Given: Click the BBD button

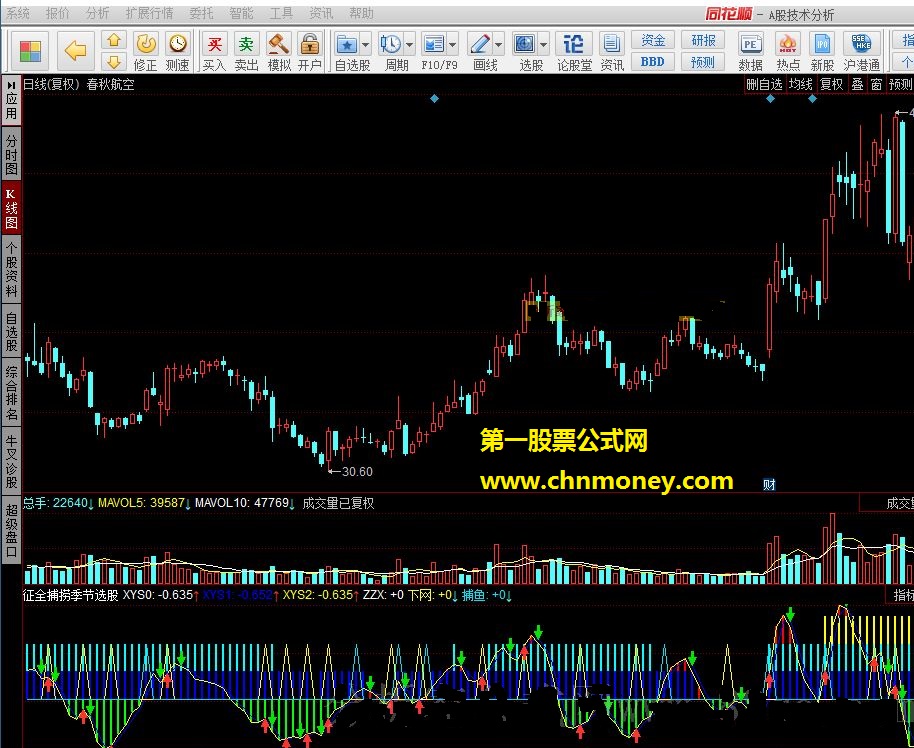Looking at the screenshot, I should click(x=653, y=62).
